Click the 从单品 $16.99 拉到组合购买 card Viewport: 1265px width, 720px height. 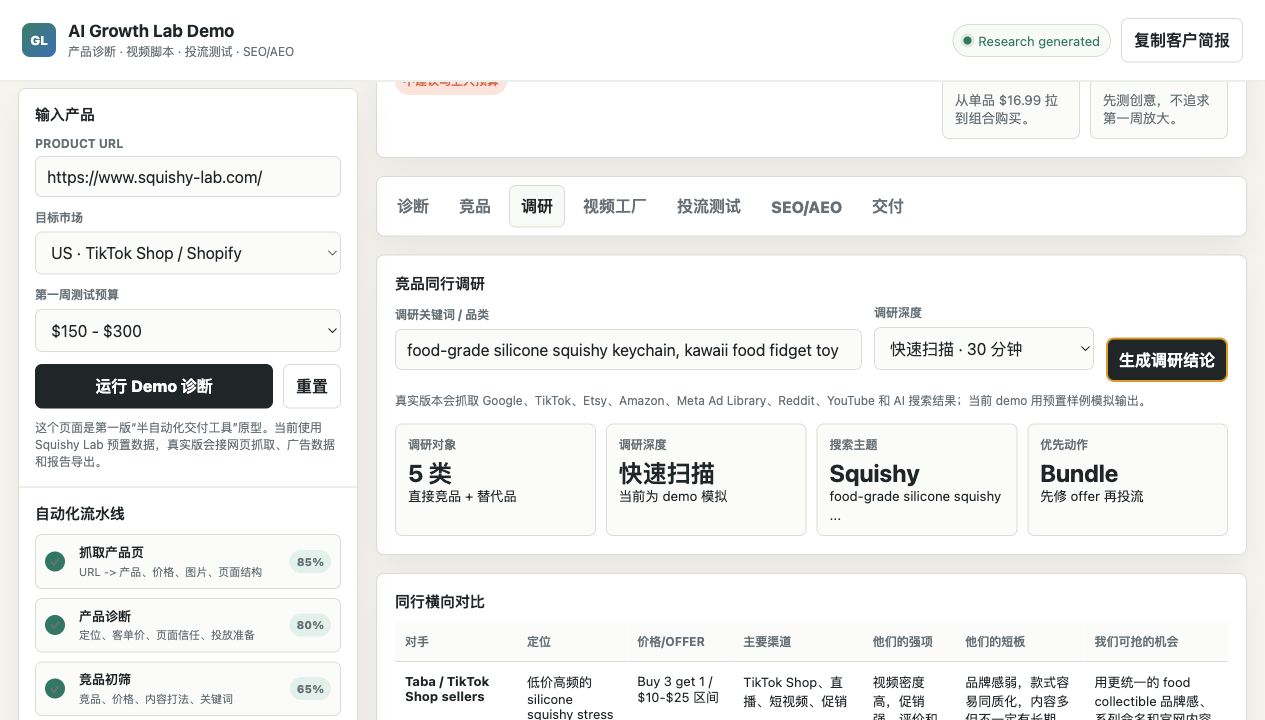pyautogui.click(x=1011, y=108)
